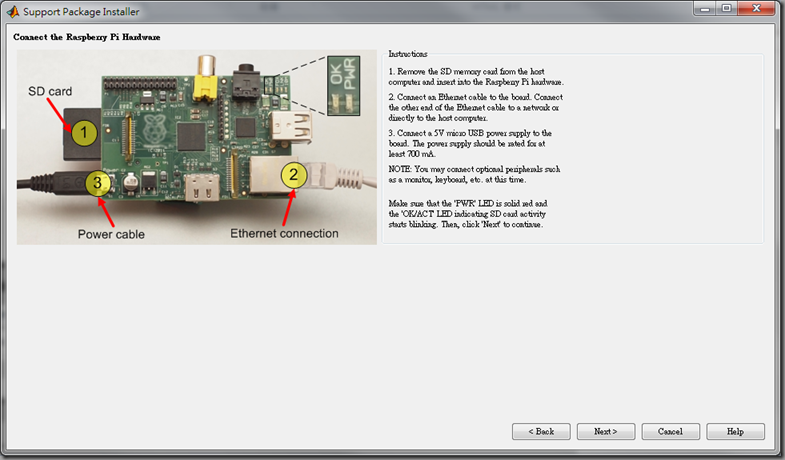Click the Raspberry Pi hardware photo

pyautogui.click(x=197, y=147)
